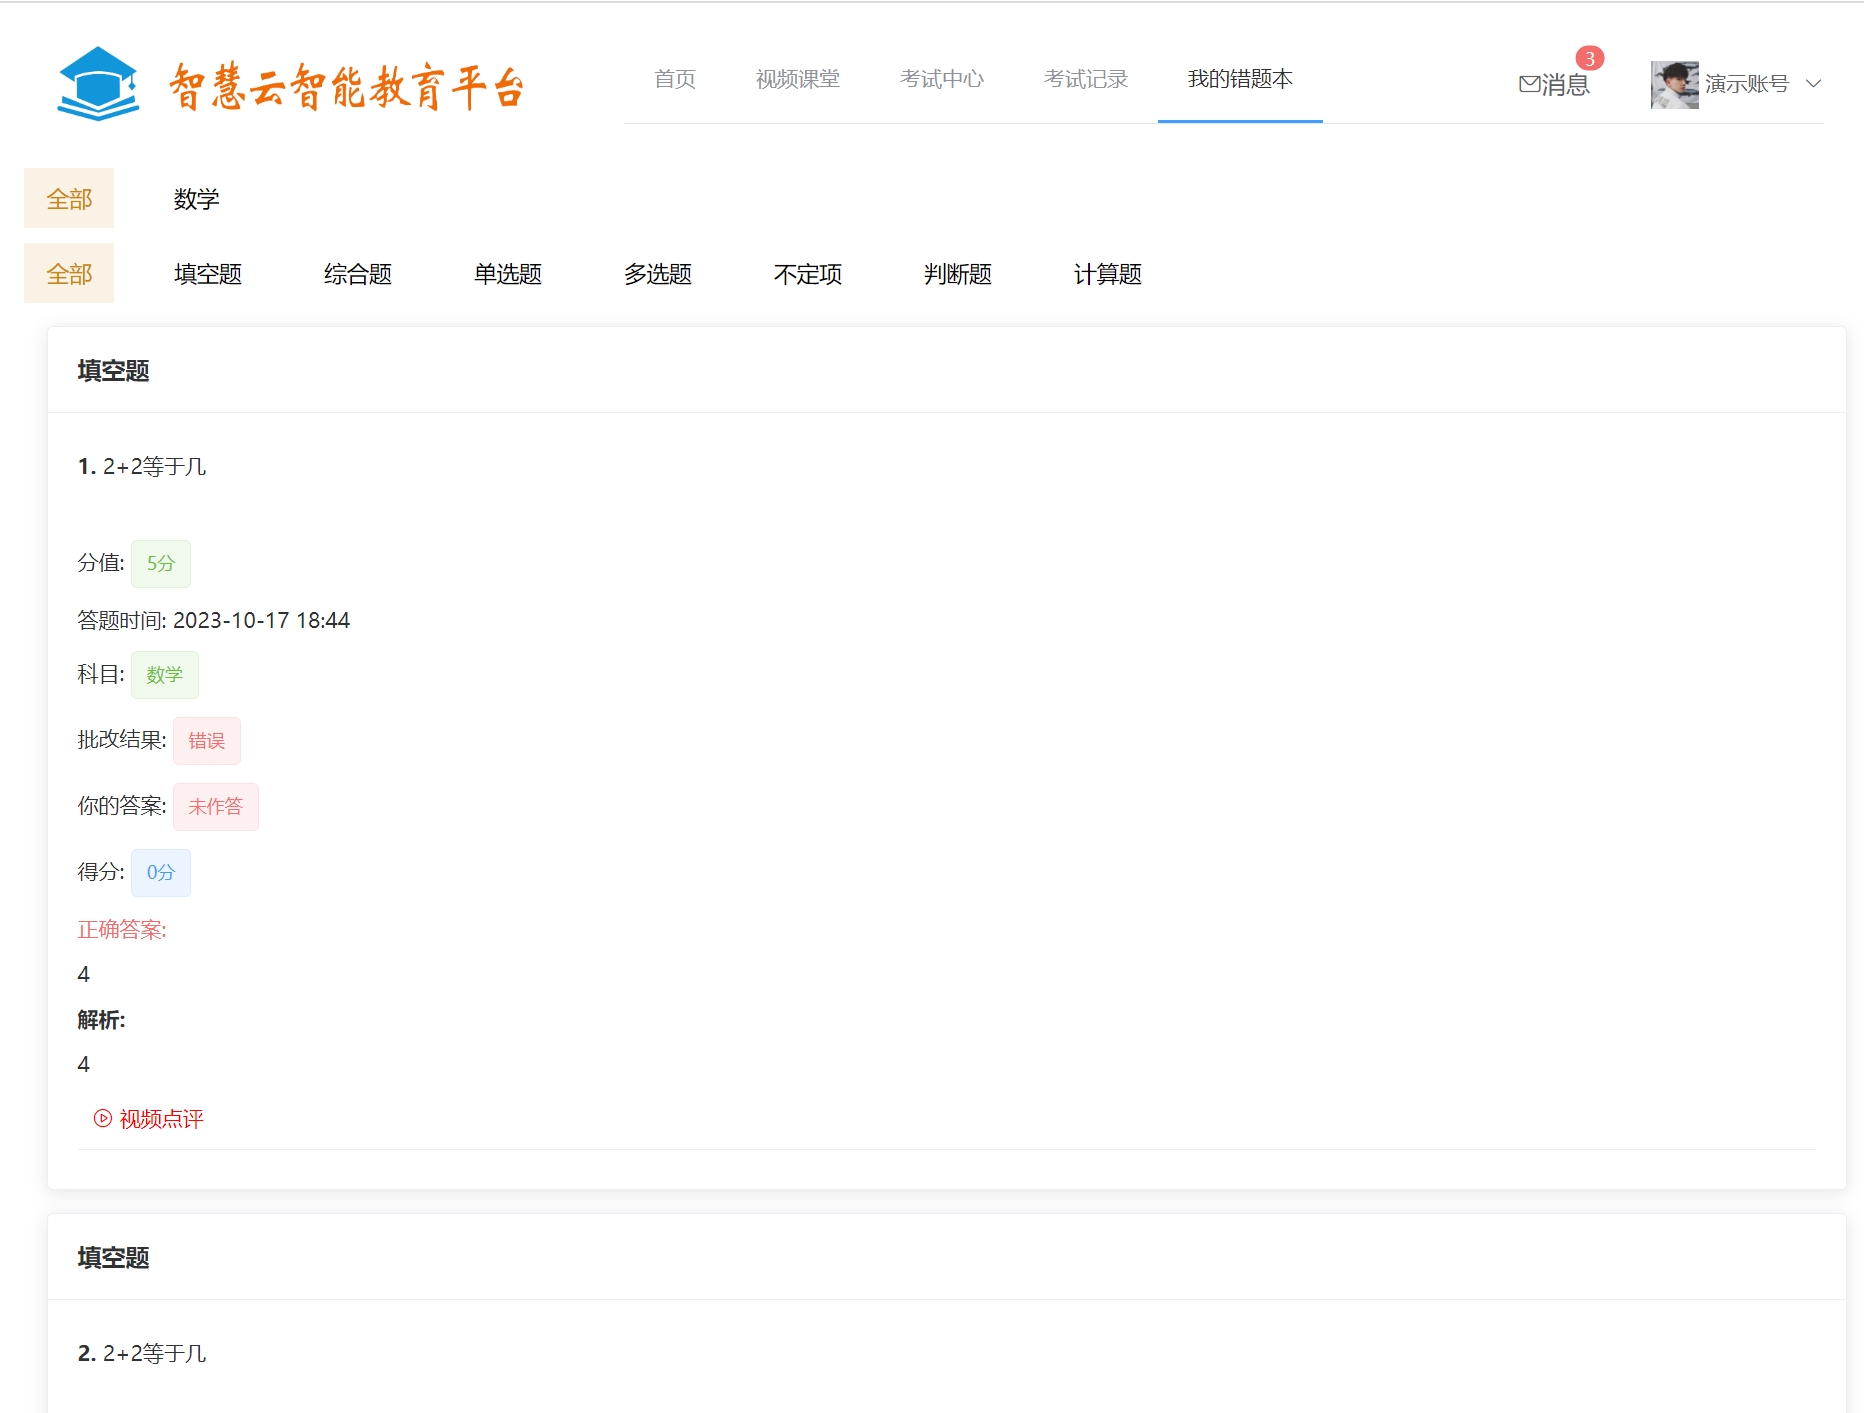Click the red 3 notification badge
The image size is (1864, 1413).
point(1589,59)
